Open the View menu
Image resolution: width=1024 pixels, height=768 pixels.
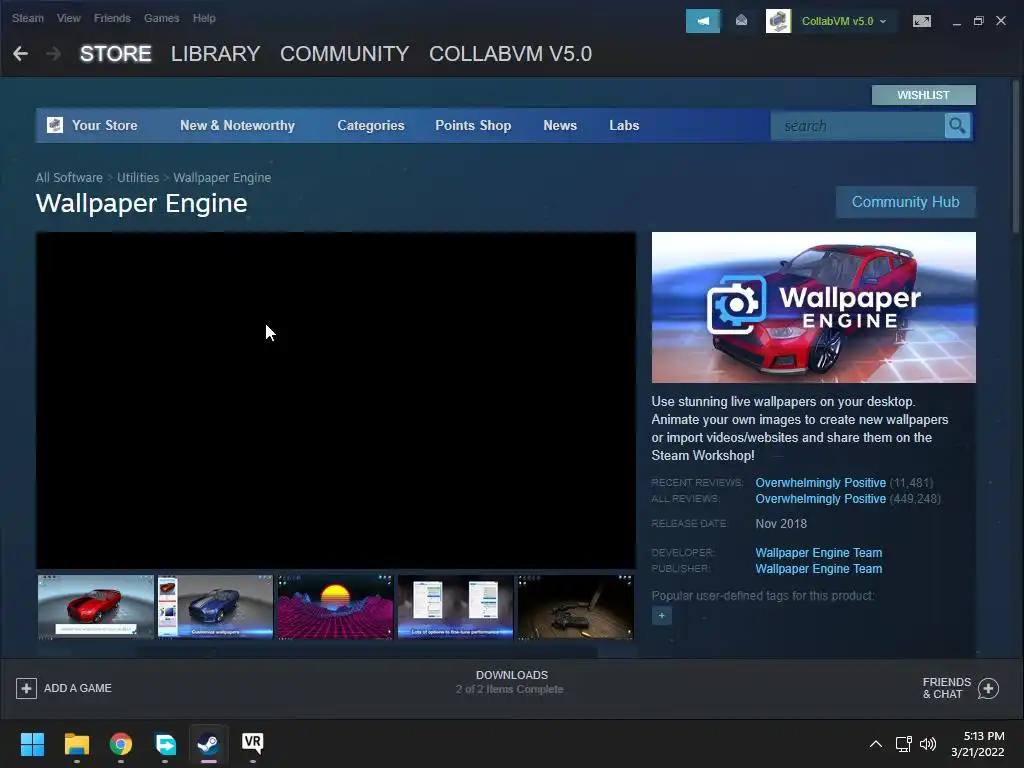(69, 18)
